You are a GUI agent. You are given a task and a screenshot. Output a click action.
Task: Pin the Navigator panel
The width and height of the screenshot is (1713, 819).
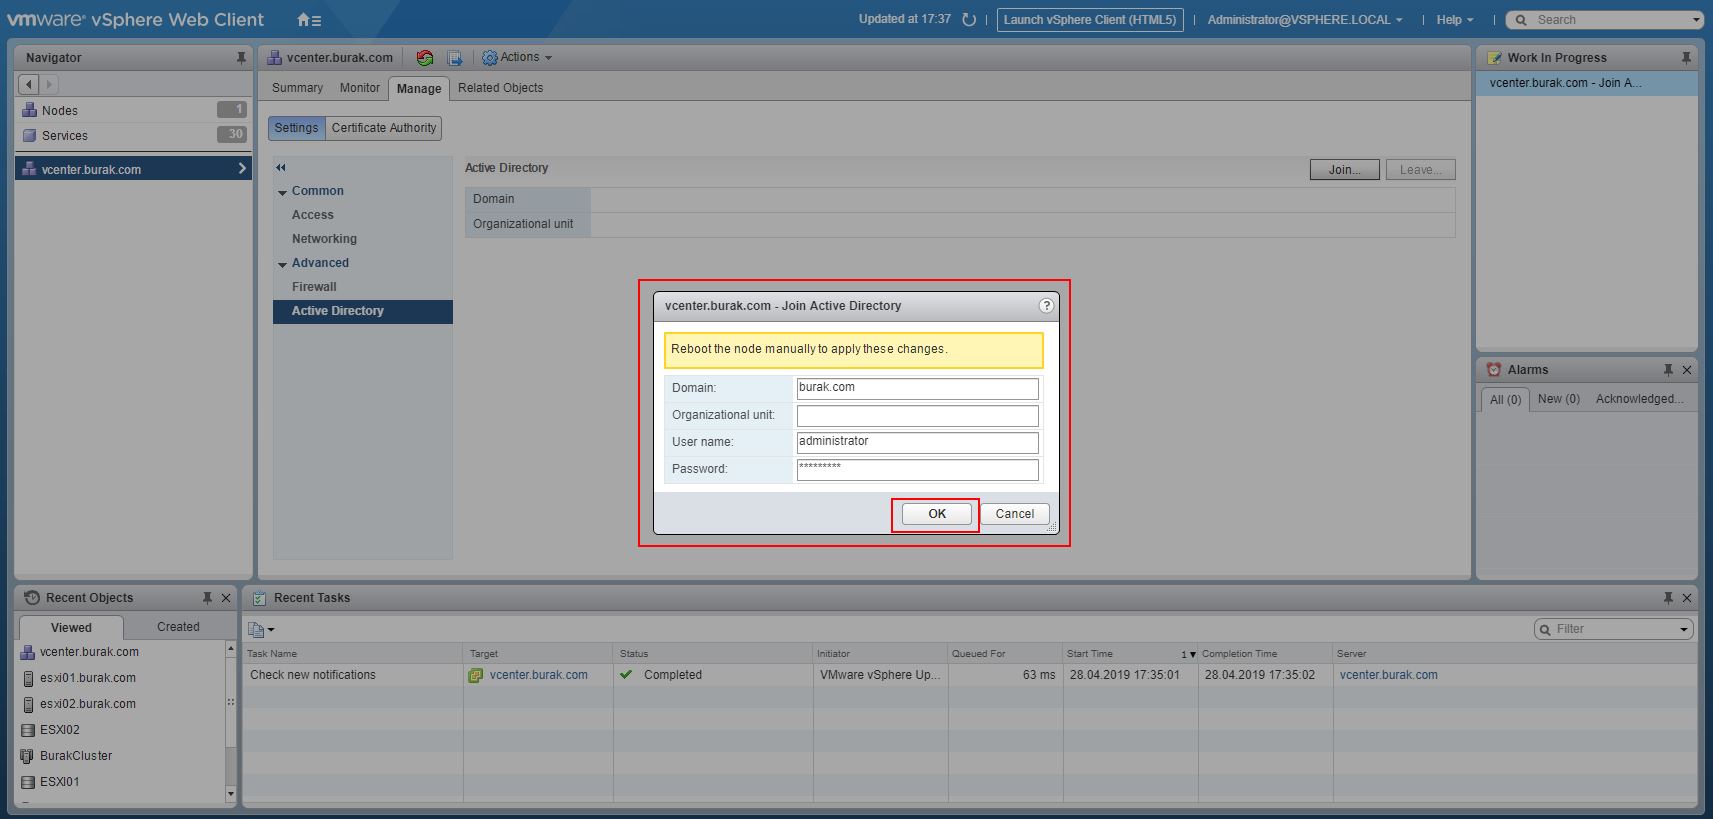[x=241, y=58]
